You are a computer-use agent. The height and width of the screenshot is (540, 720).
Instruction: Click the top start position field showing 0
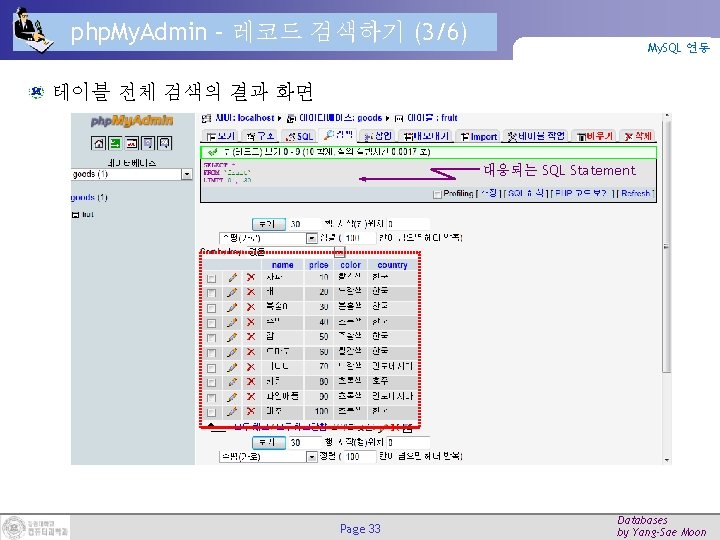pos(408,224)
